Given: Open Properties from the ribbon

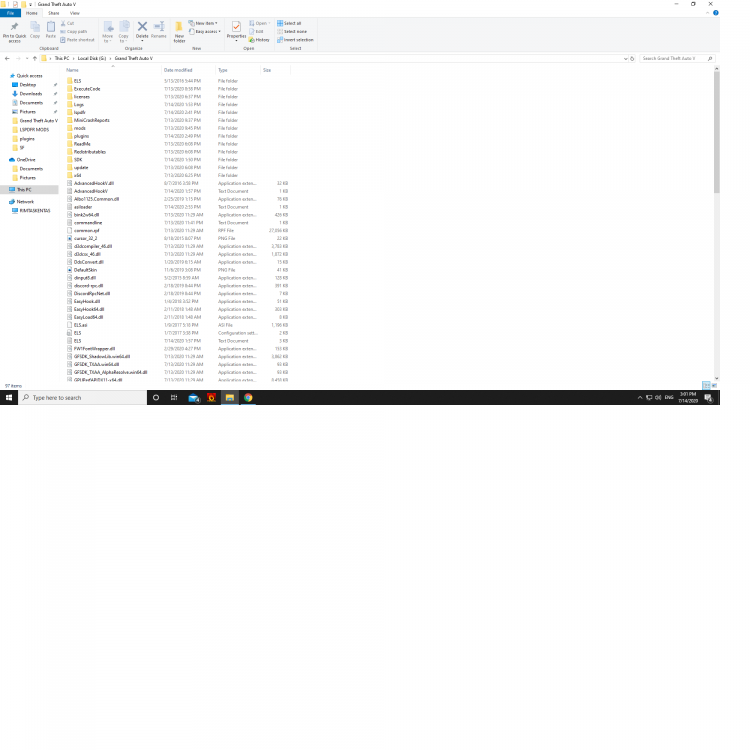Looking at the screenshot, I should (x=236, y=30).
